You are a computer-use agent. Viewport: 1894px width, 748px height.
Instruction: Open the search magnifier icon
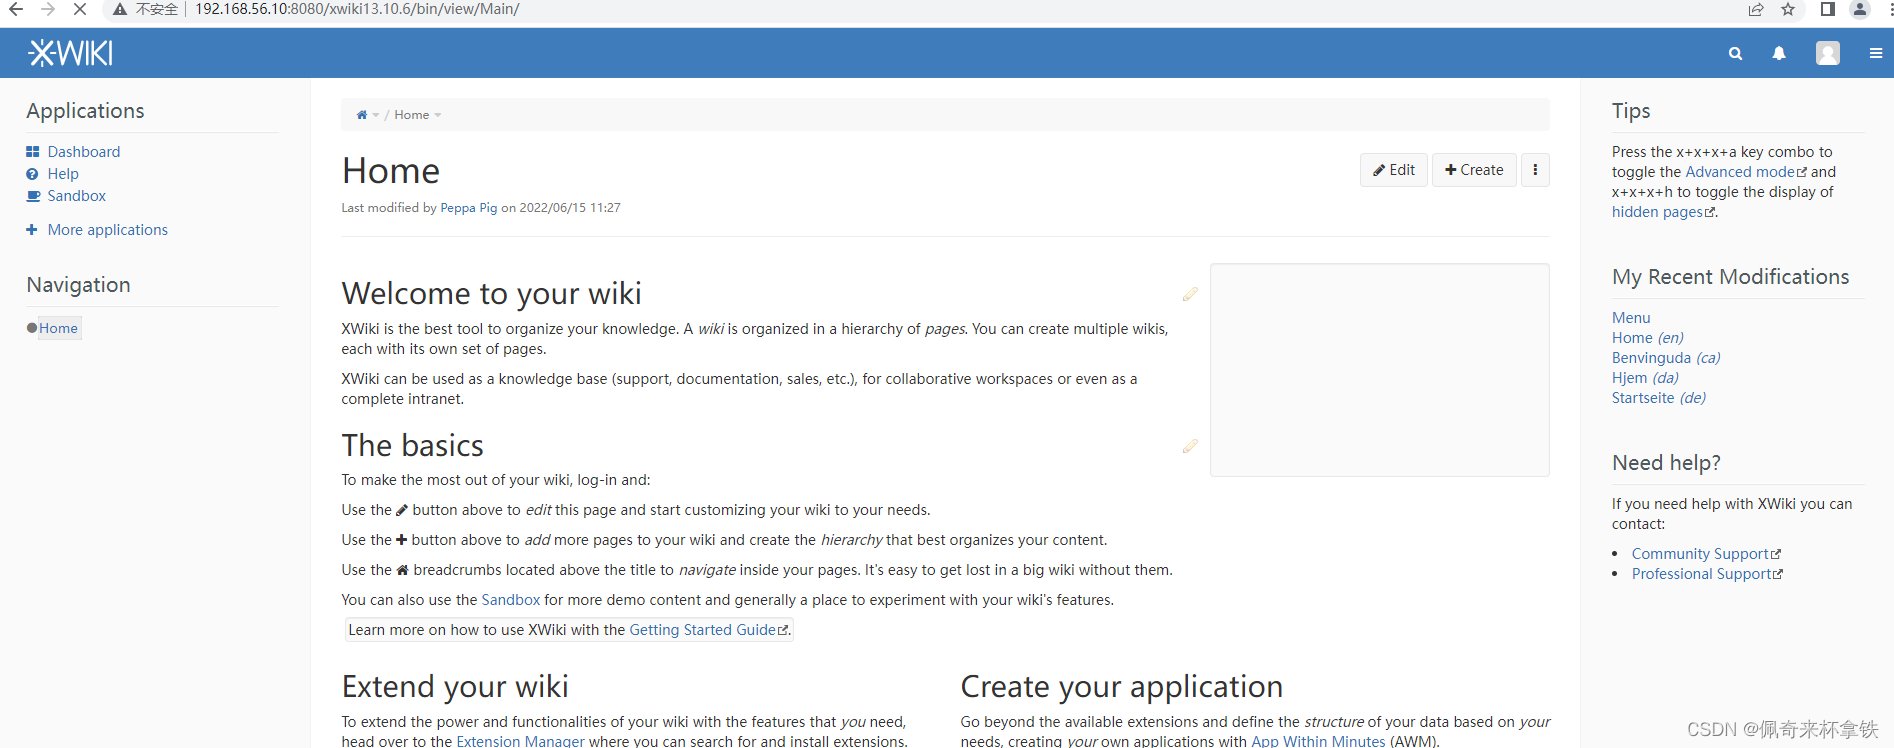[x=1735, y=54]
